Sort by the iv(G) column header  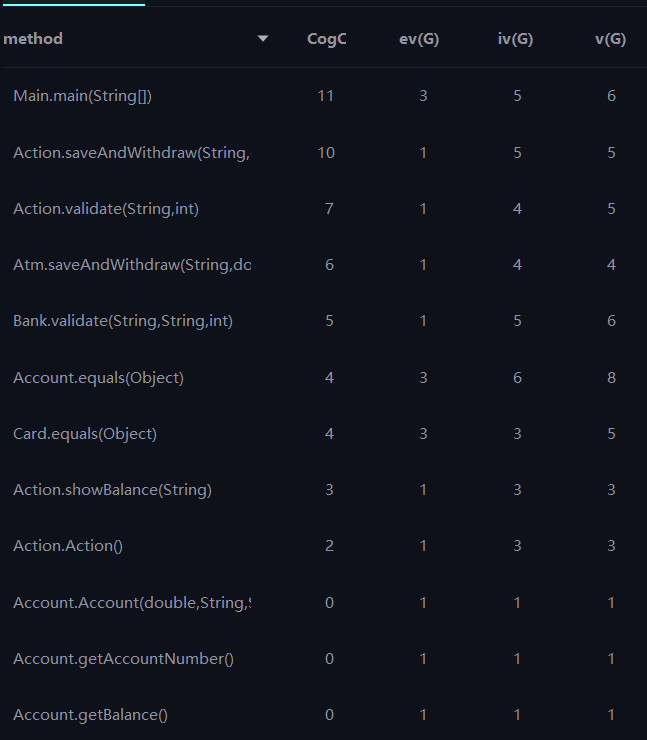(x=514, y=39)
